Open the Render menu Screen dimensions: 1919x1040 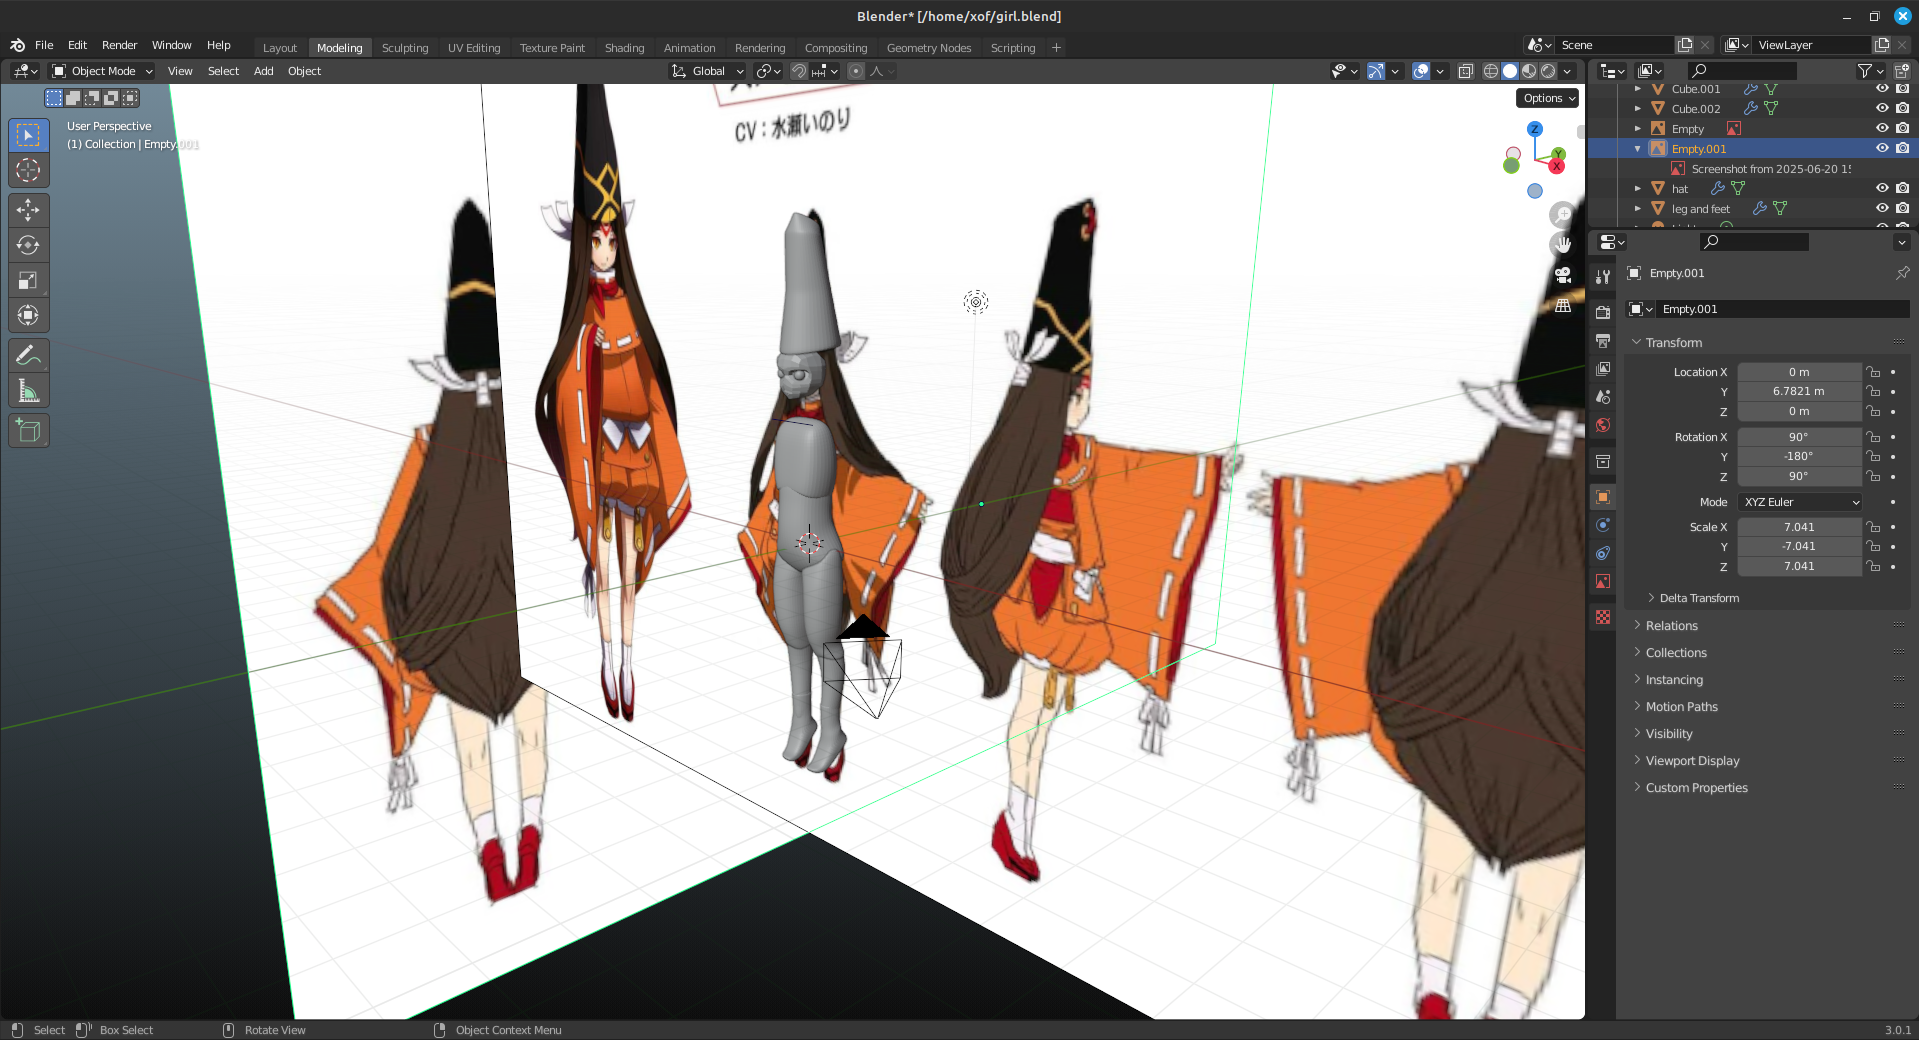click(x=119, y=45)
